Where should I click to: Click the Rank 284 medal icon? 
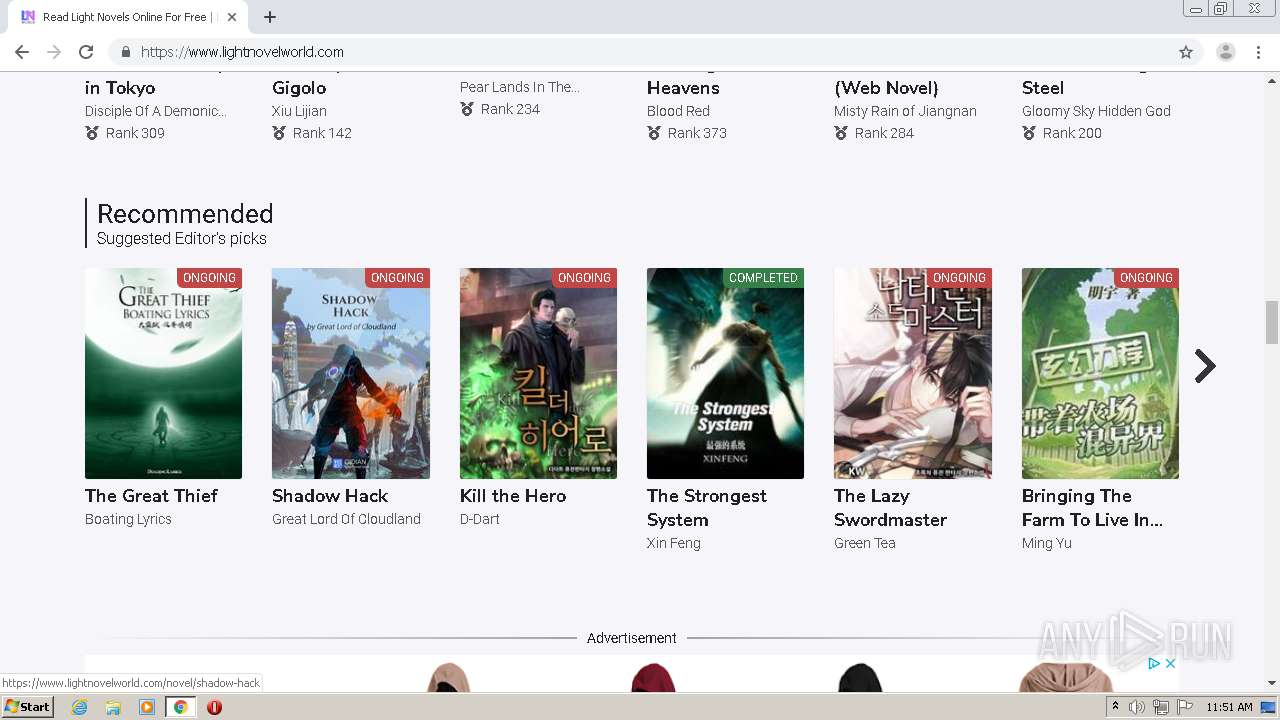(x=841, y=133)
